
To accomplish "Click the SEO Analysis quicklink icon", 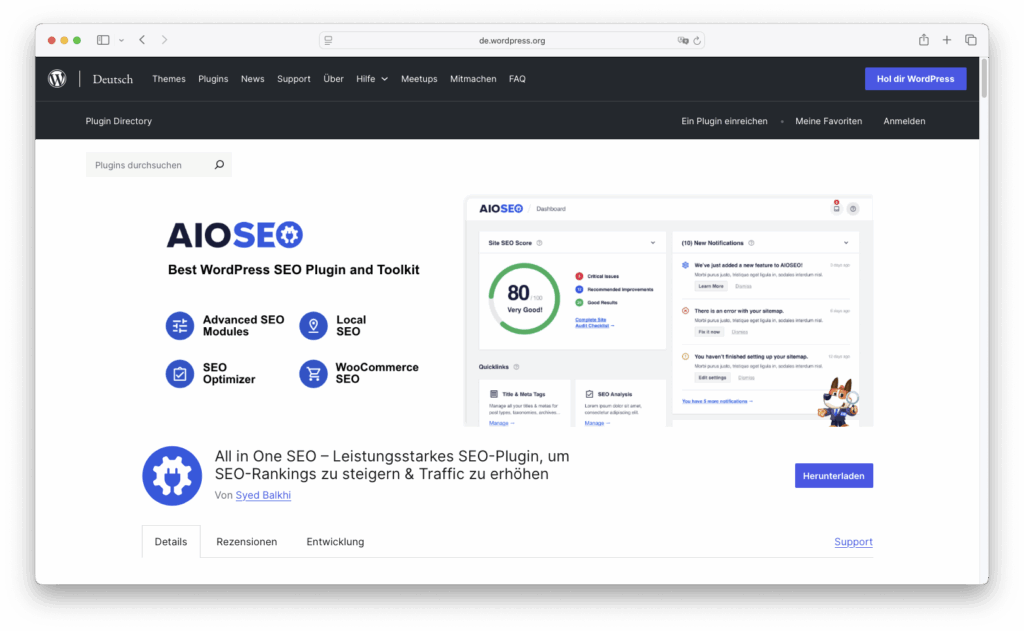I will 589,394.
